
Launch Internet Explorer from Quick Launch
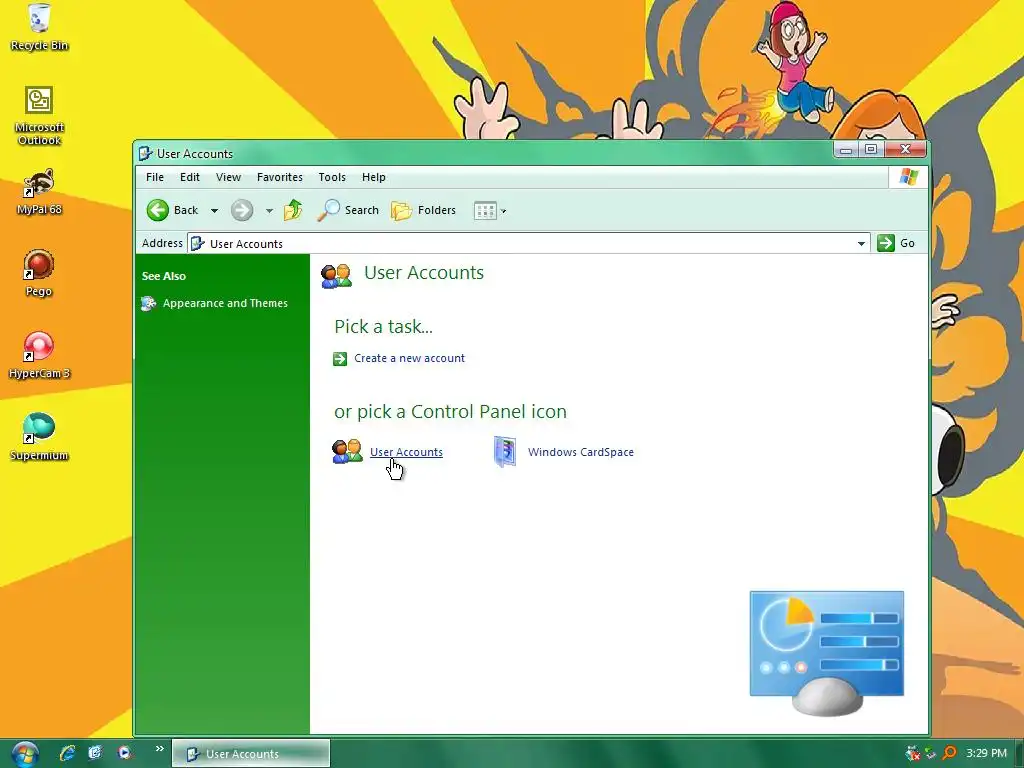67,753
